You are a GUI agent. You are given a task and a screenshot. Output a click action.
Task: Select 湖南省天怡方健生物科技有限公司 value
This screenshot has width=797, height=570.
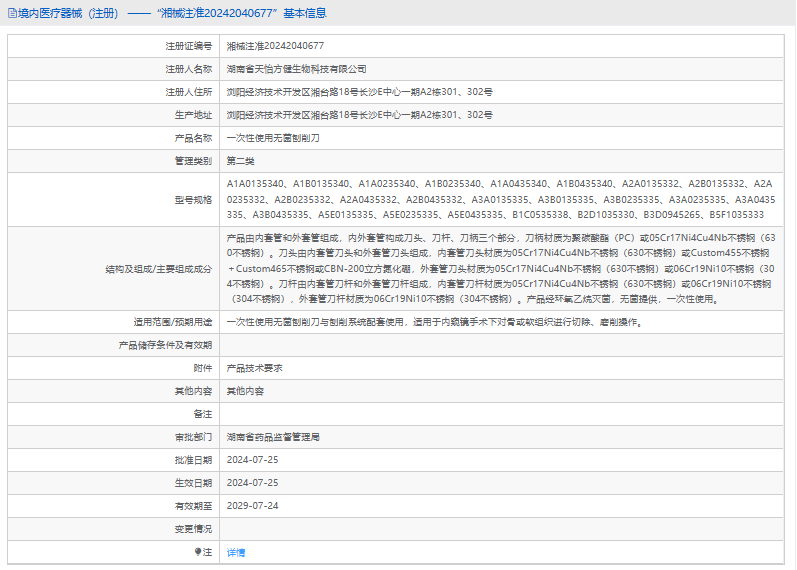click(296, 69)
